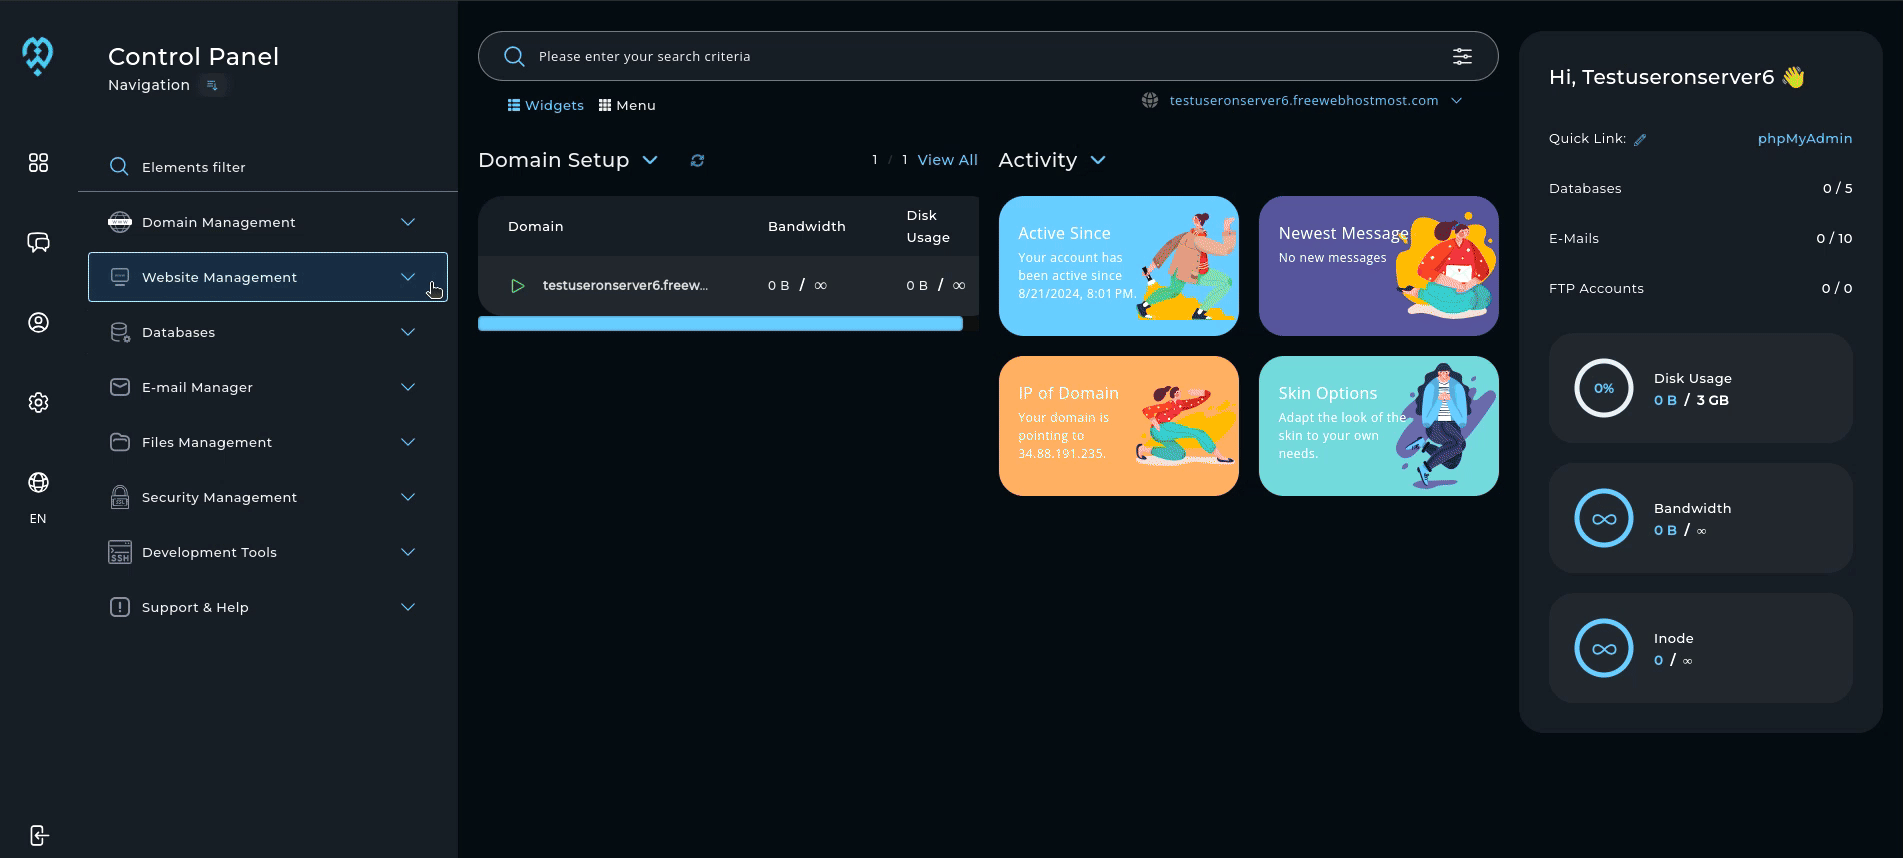Edit the Quick Link with pencil icon
Image resolution: width=1904 pixels, height=858 pixels.
1640,140
